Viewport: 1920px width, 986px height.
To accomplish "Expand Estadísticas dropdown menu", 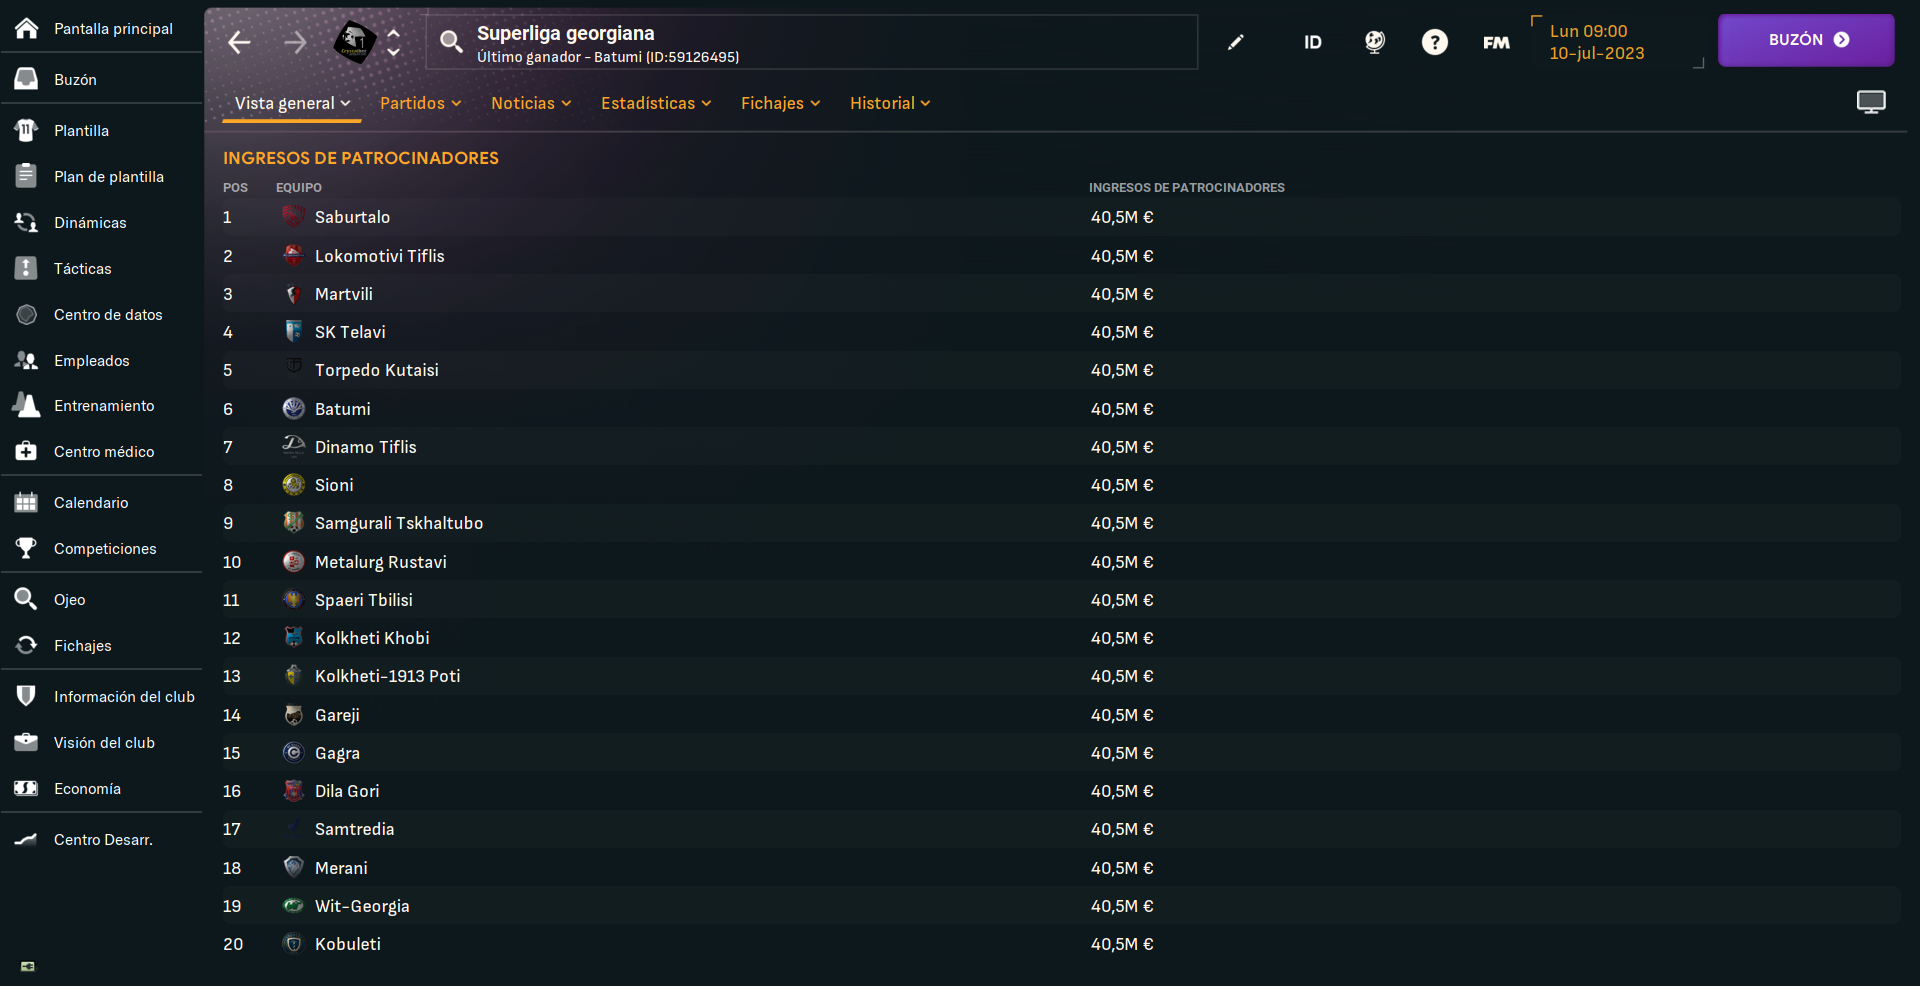I will 656,103.
